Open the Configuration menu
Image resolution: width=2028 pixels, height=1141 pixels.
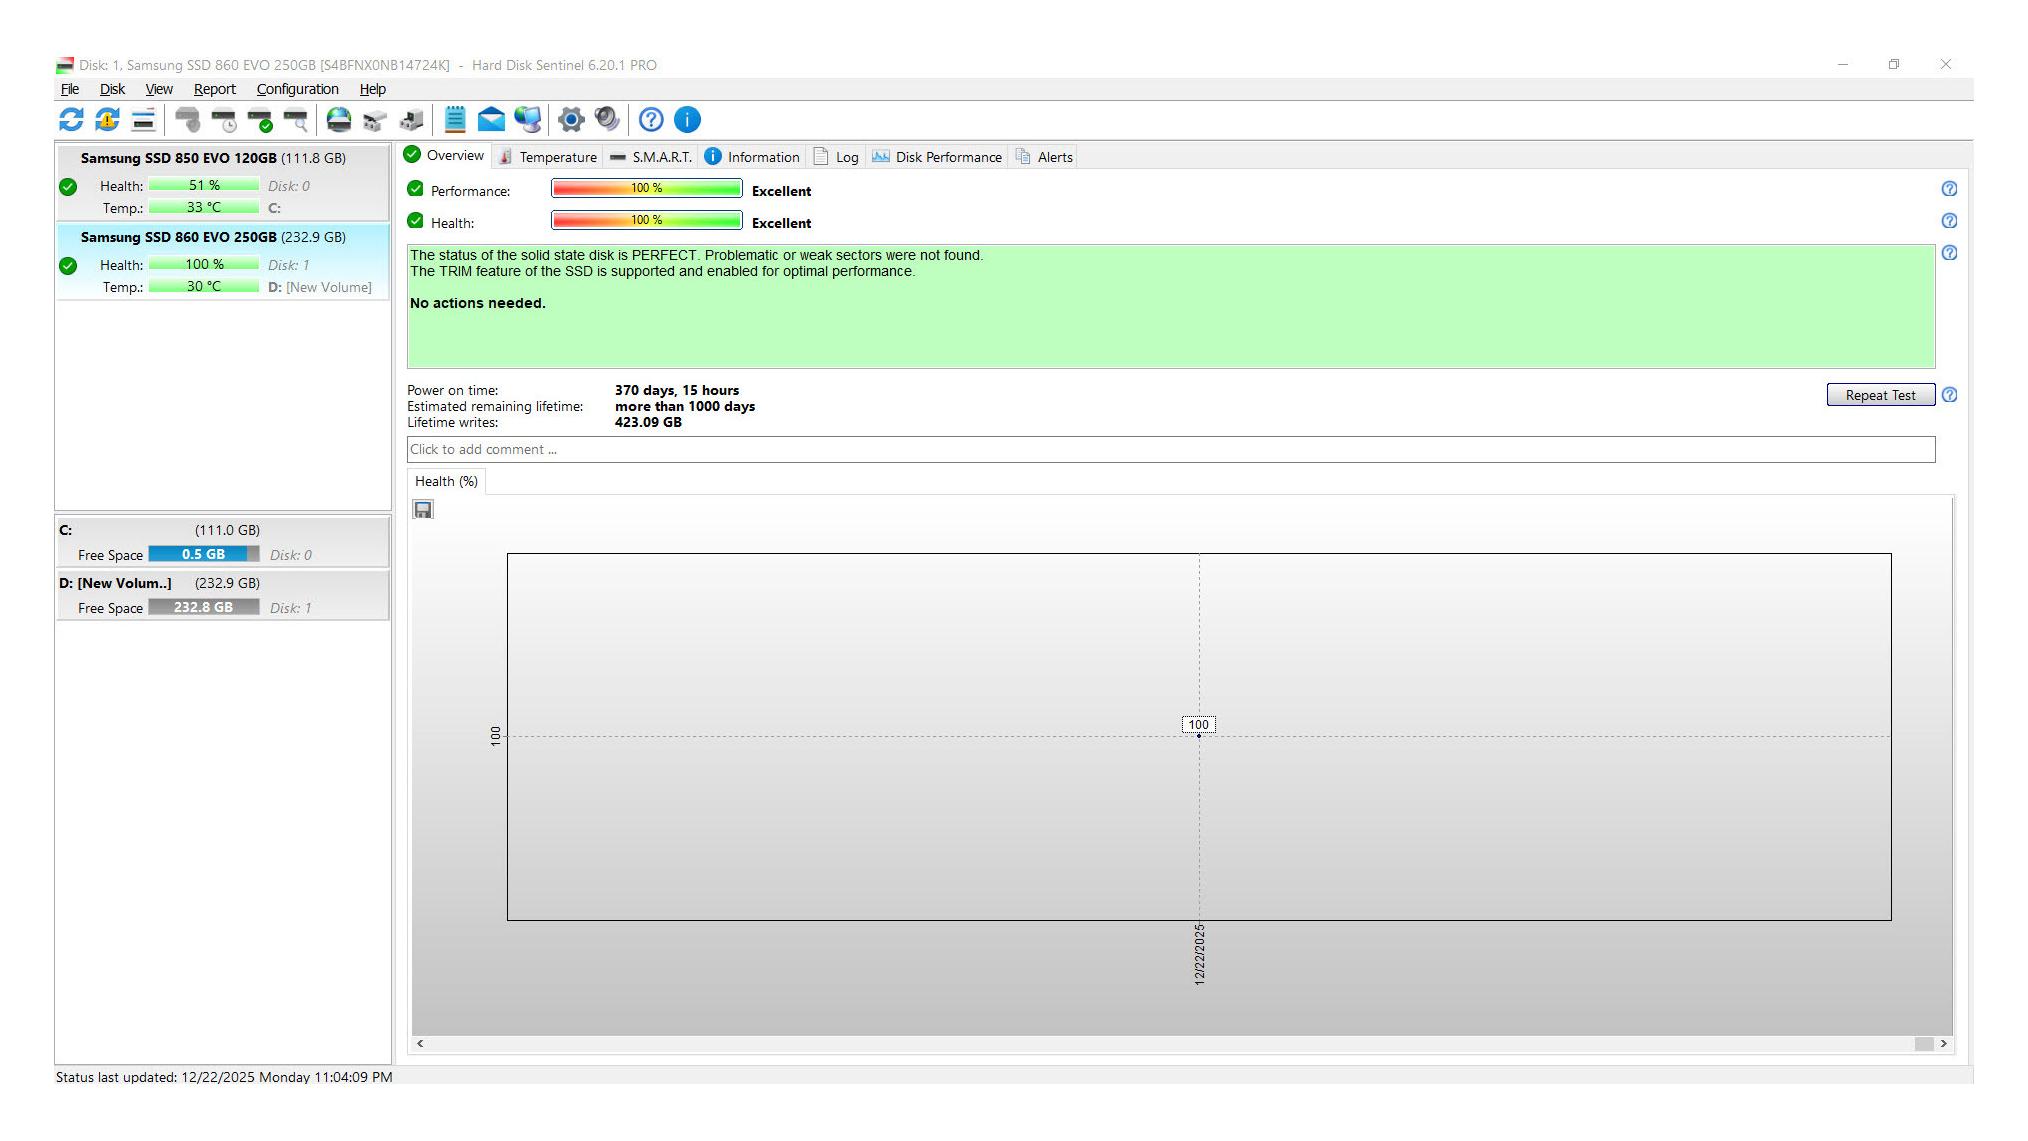297,89
